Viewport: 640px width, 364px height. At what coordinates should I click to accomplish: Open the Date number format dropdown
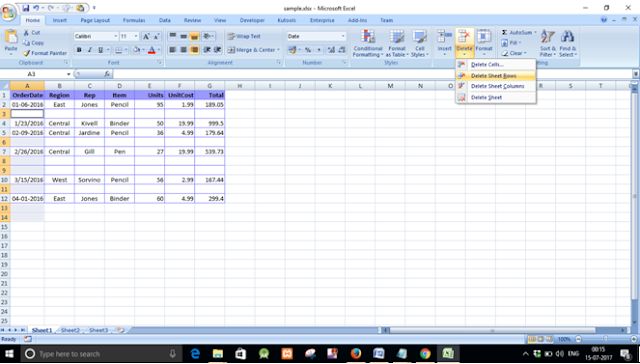point(343,36)
